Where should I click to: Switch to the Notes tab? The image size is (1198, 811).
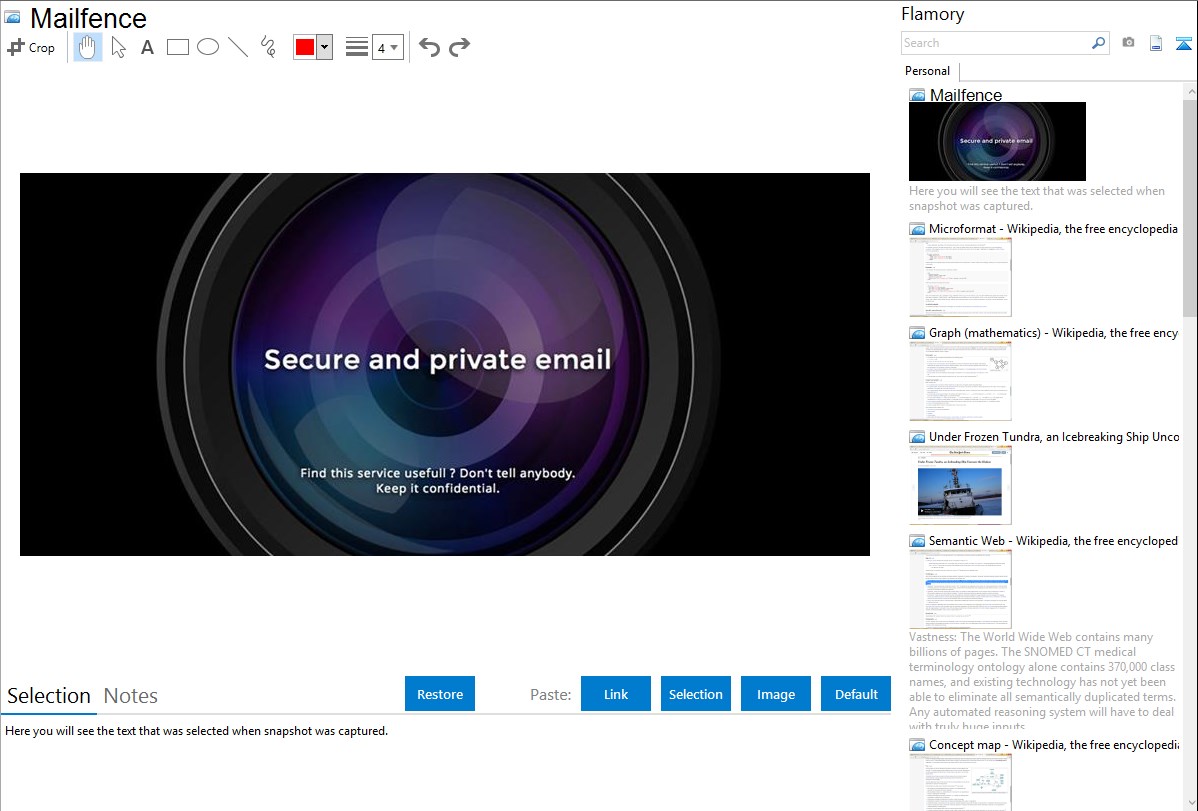[x=131, y=696]
